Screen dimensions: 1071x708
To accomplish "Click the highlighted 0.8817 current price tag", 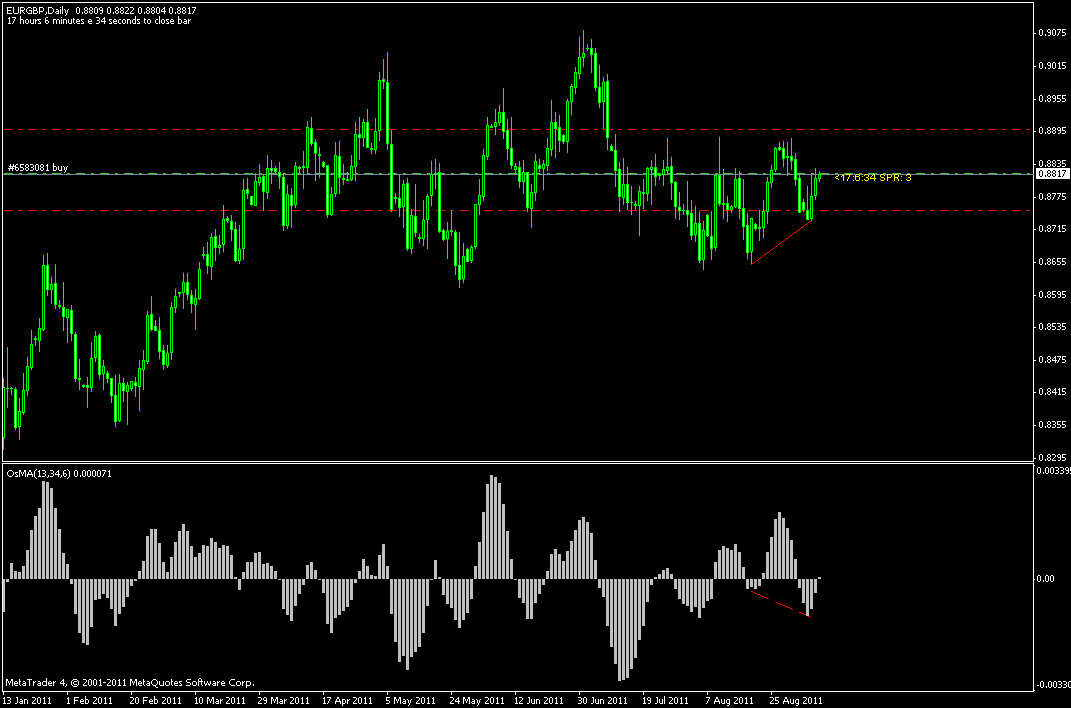I will tap(1053, 174).
